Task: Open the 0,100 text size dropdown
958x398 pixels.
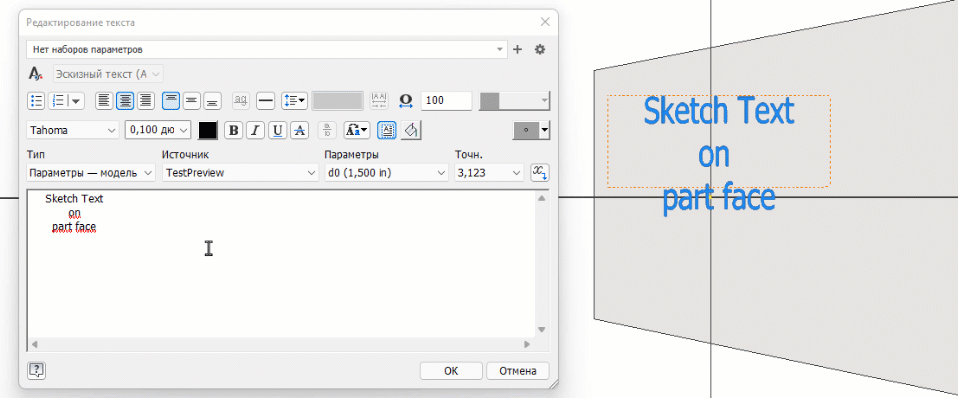Action: tap(158, 130)
